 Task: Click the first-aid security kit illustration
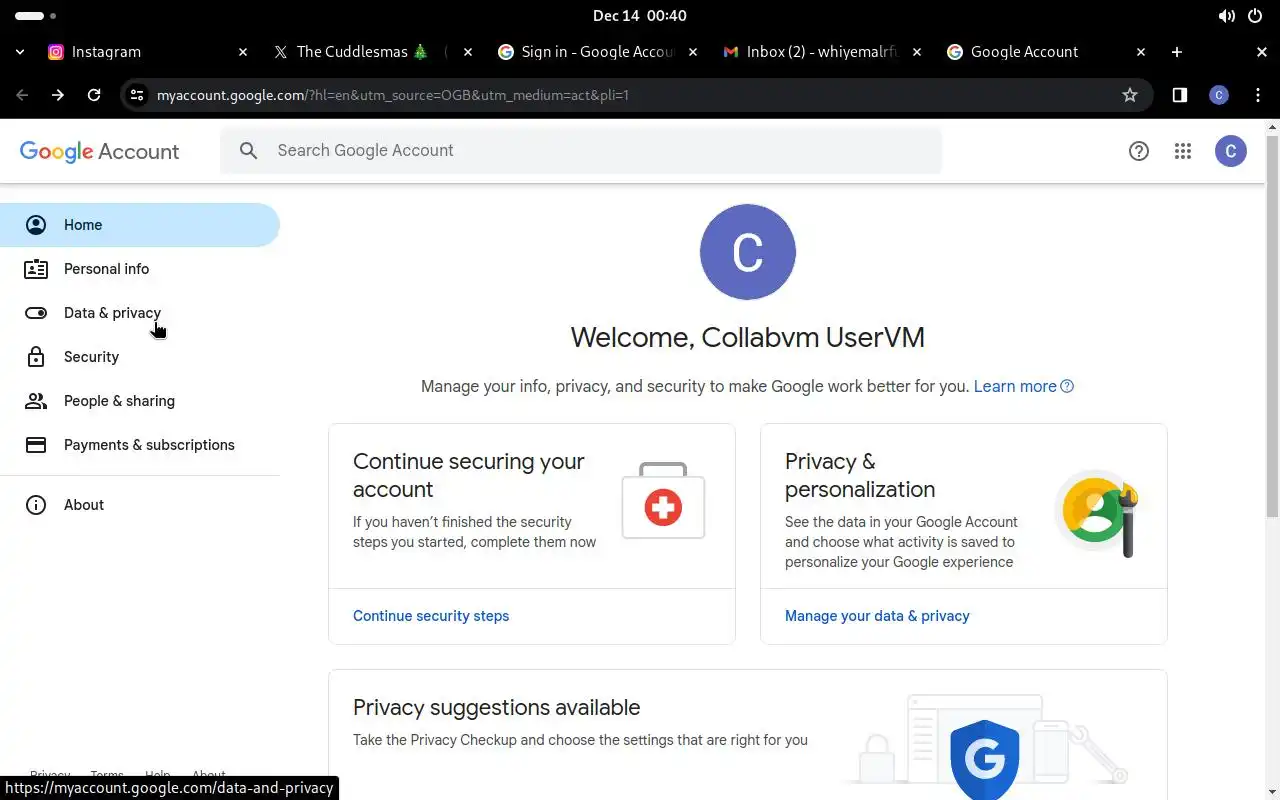tap(663, 501)
